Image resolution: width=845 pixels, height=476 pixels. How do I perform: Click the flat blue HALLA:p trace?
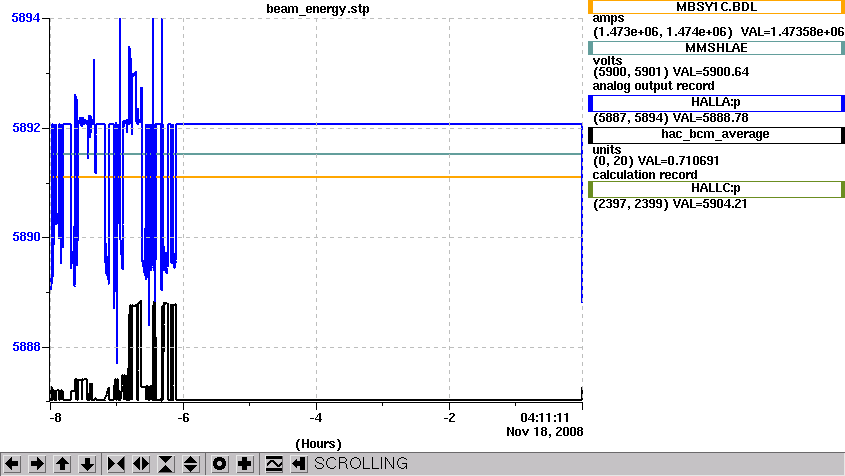[x=379, y=125]
